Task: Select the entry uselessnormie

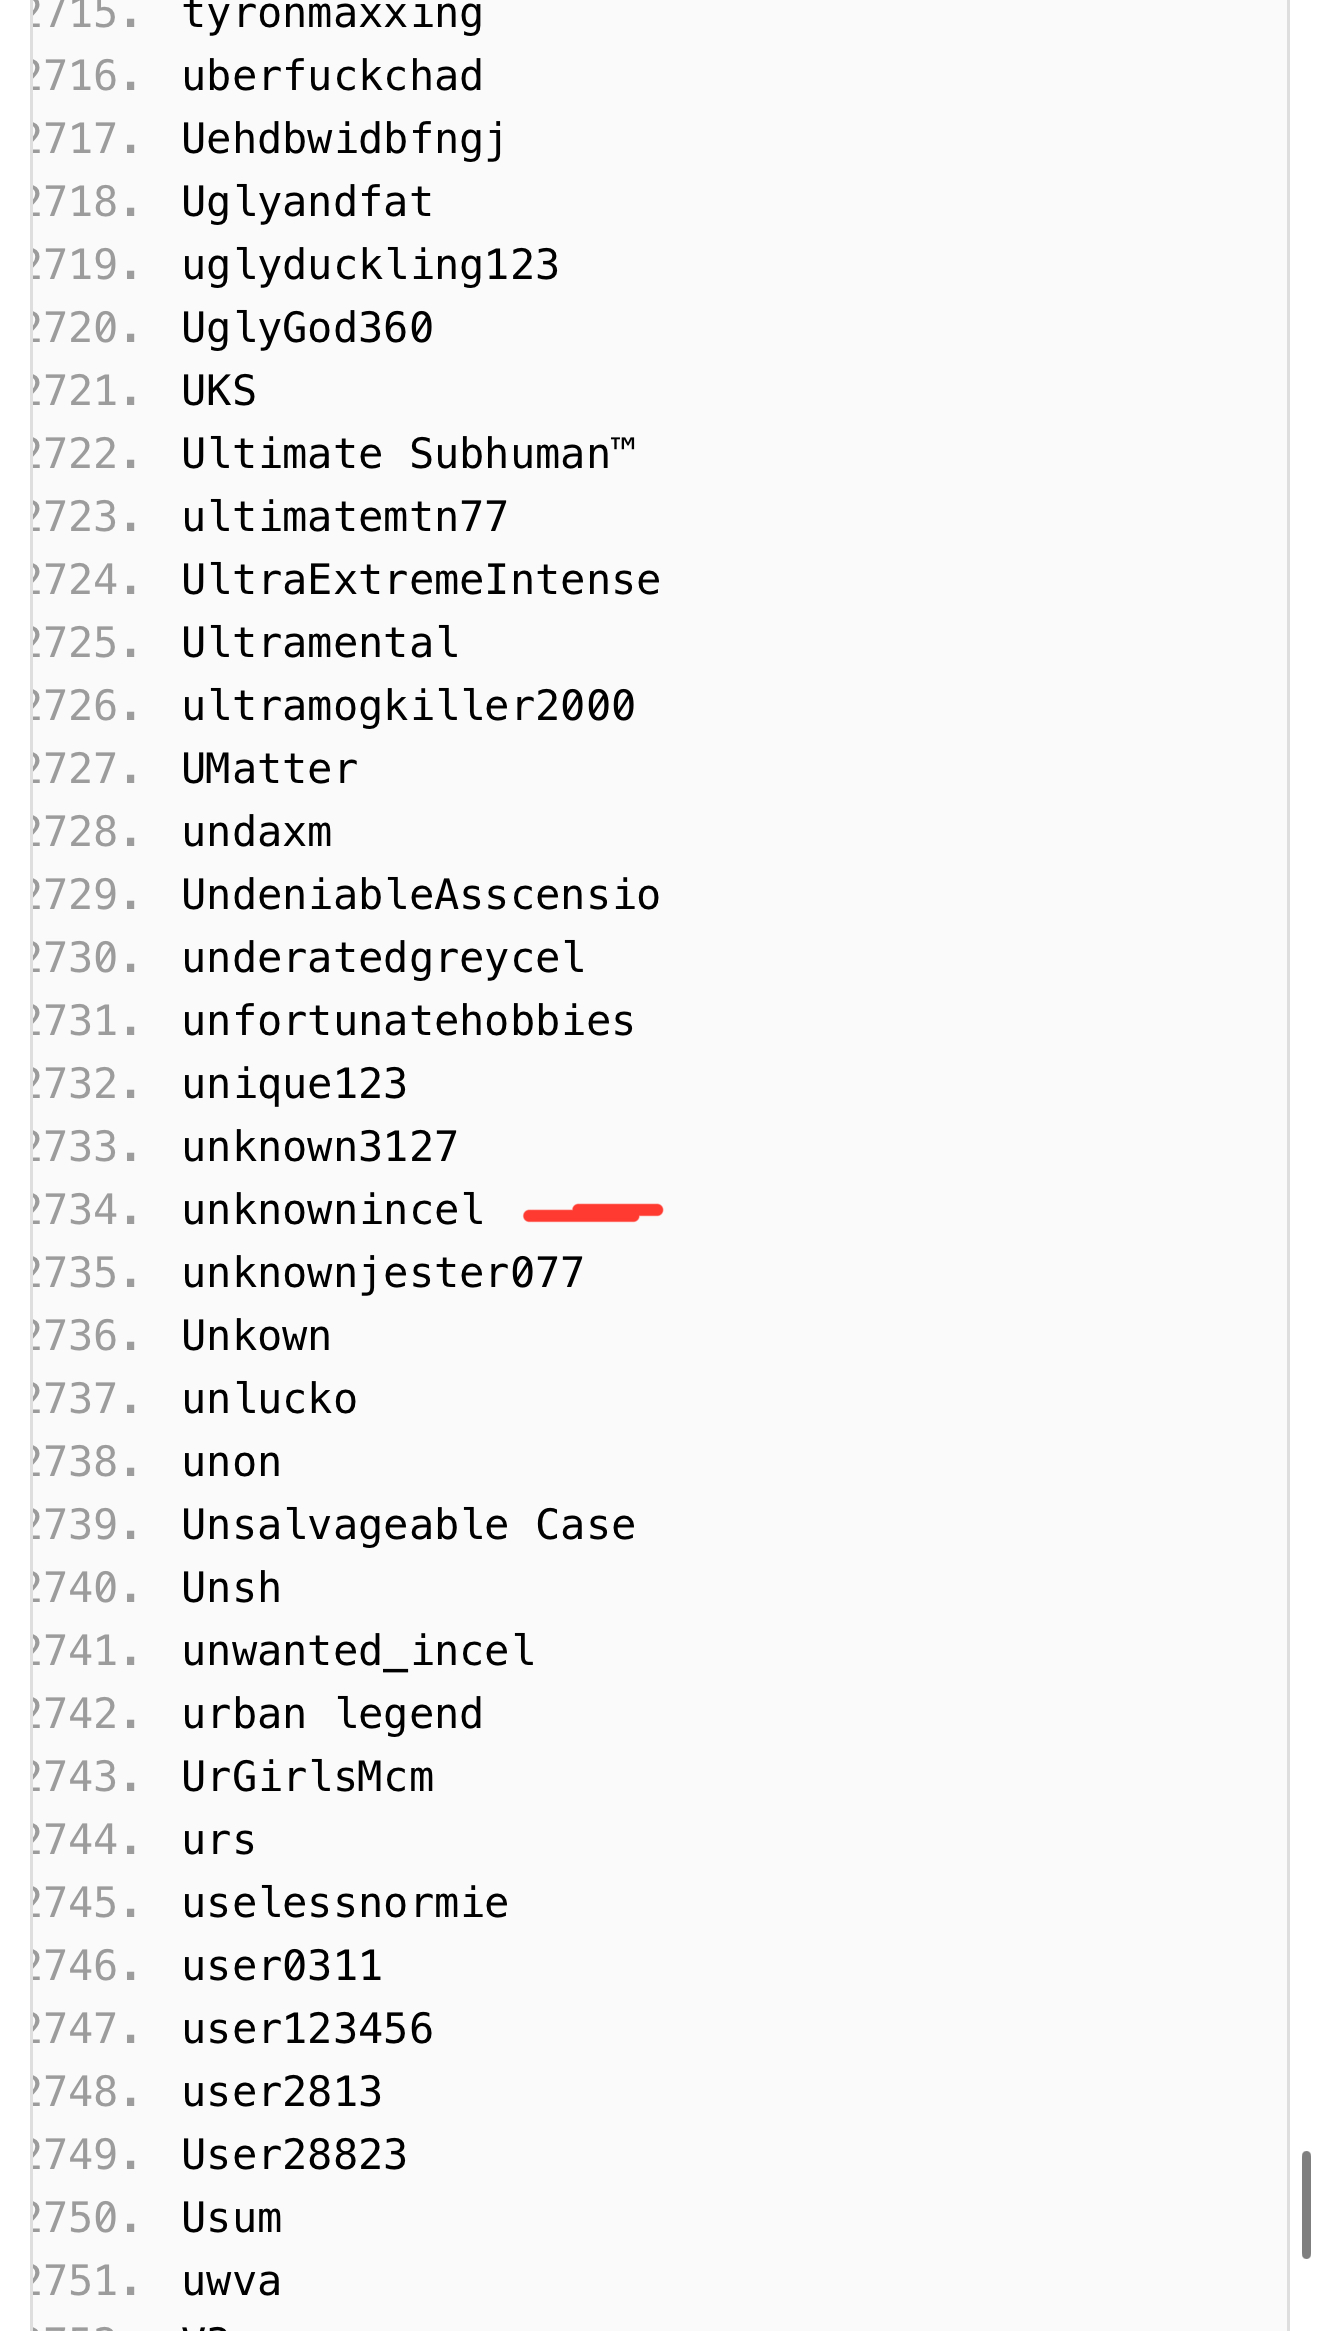Action: [x=345, y=1903]
